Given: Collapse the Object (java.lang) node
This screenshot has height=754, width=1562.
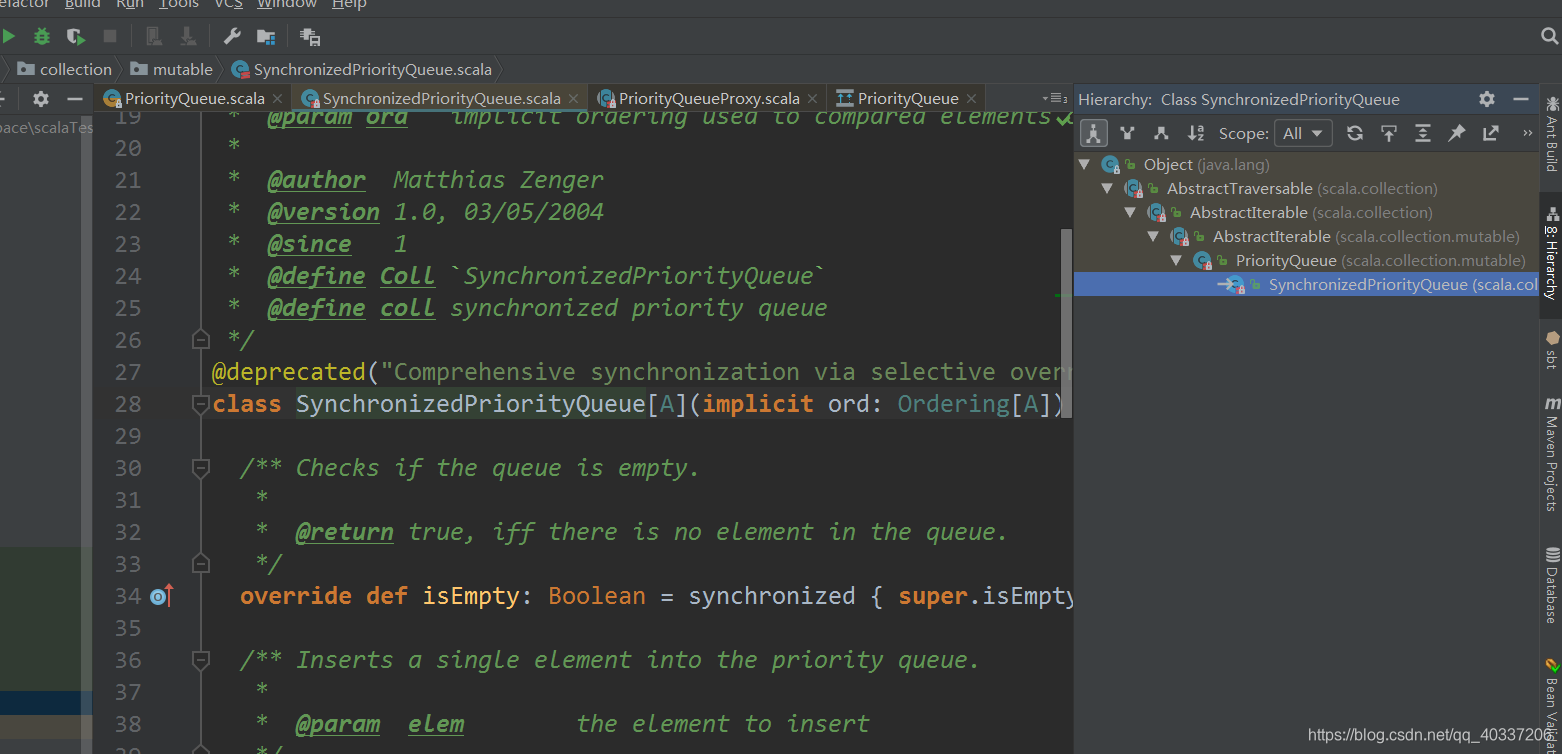Looking at the screenshot, I should 1085,164.
